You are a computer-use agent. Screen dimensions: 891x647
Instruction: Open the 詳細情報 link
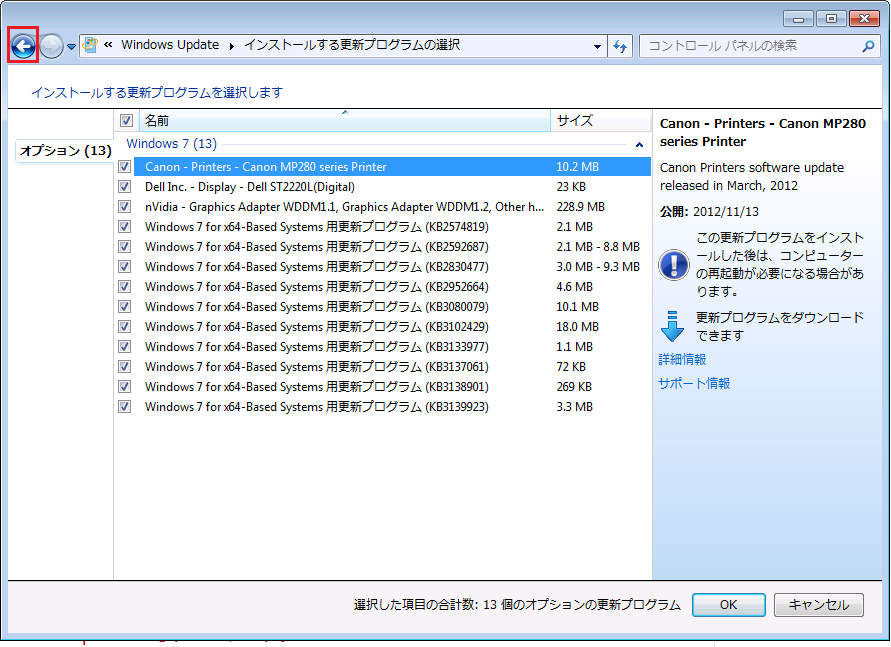pos(682,360)
